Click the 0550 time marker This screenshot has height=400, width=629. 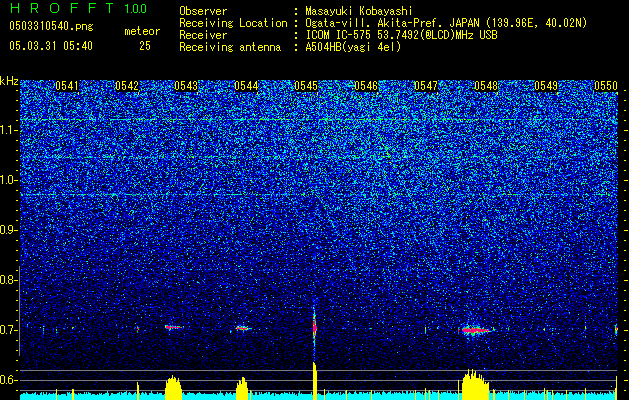(x=606, y=86)
